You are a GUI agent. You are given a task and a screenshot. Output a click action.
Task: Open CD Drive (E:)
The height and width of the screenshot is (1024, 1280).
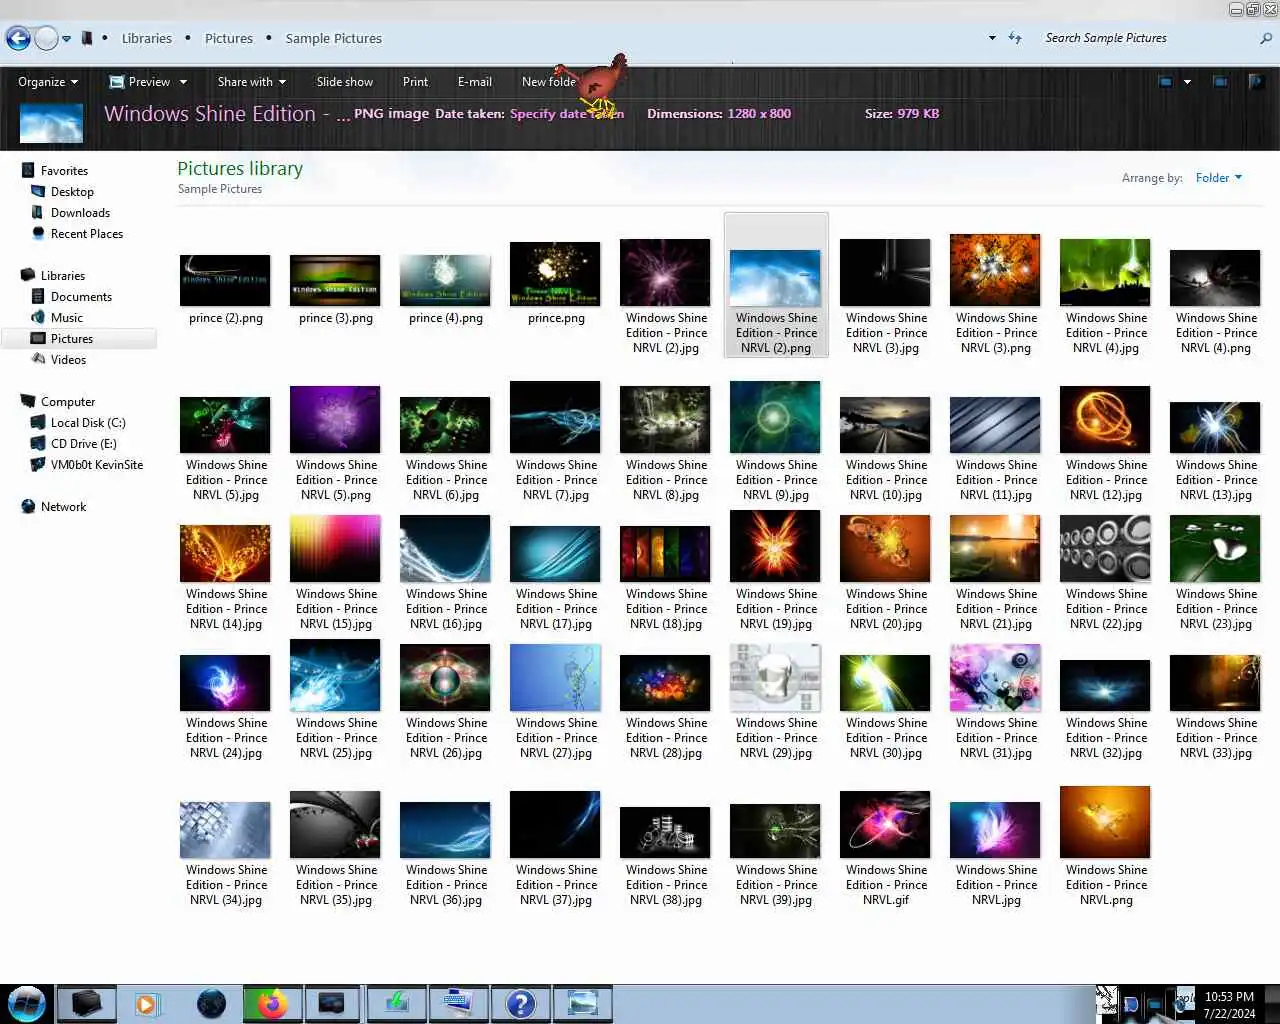(x=83, y=444)
